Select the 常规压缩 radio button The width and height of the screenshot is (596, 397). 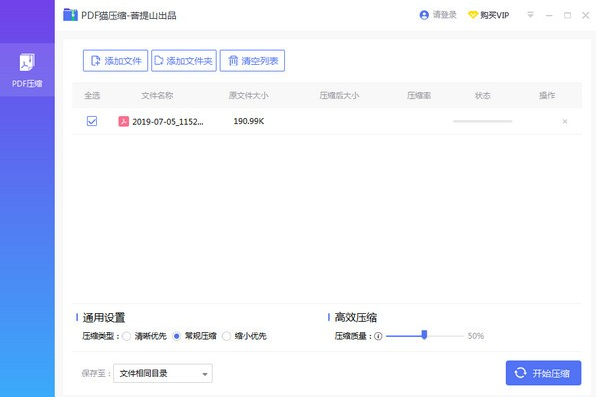point(176,336)
